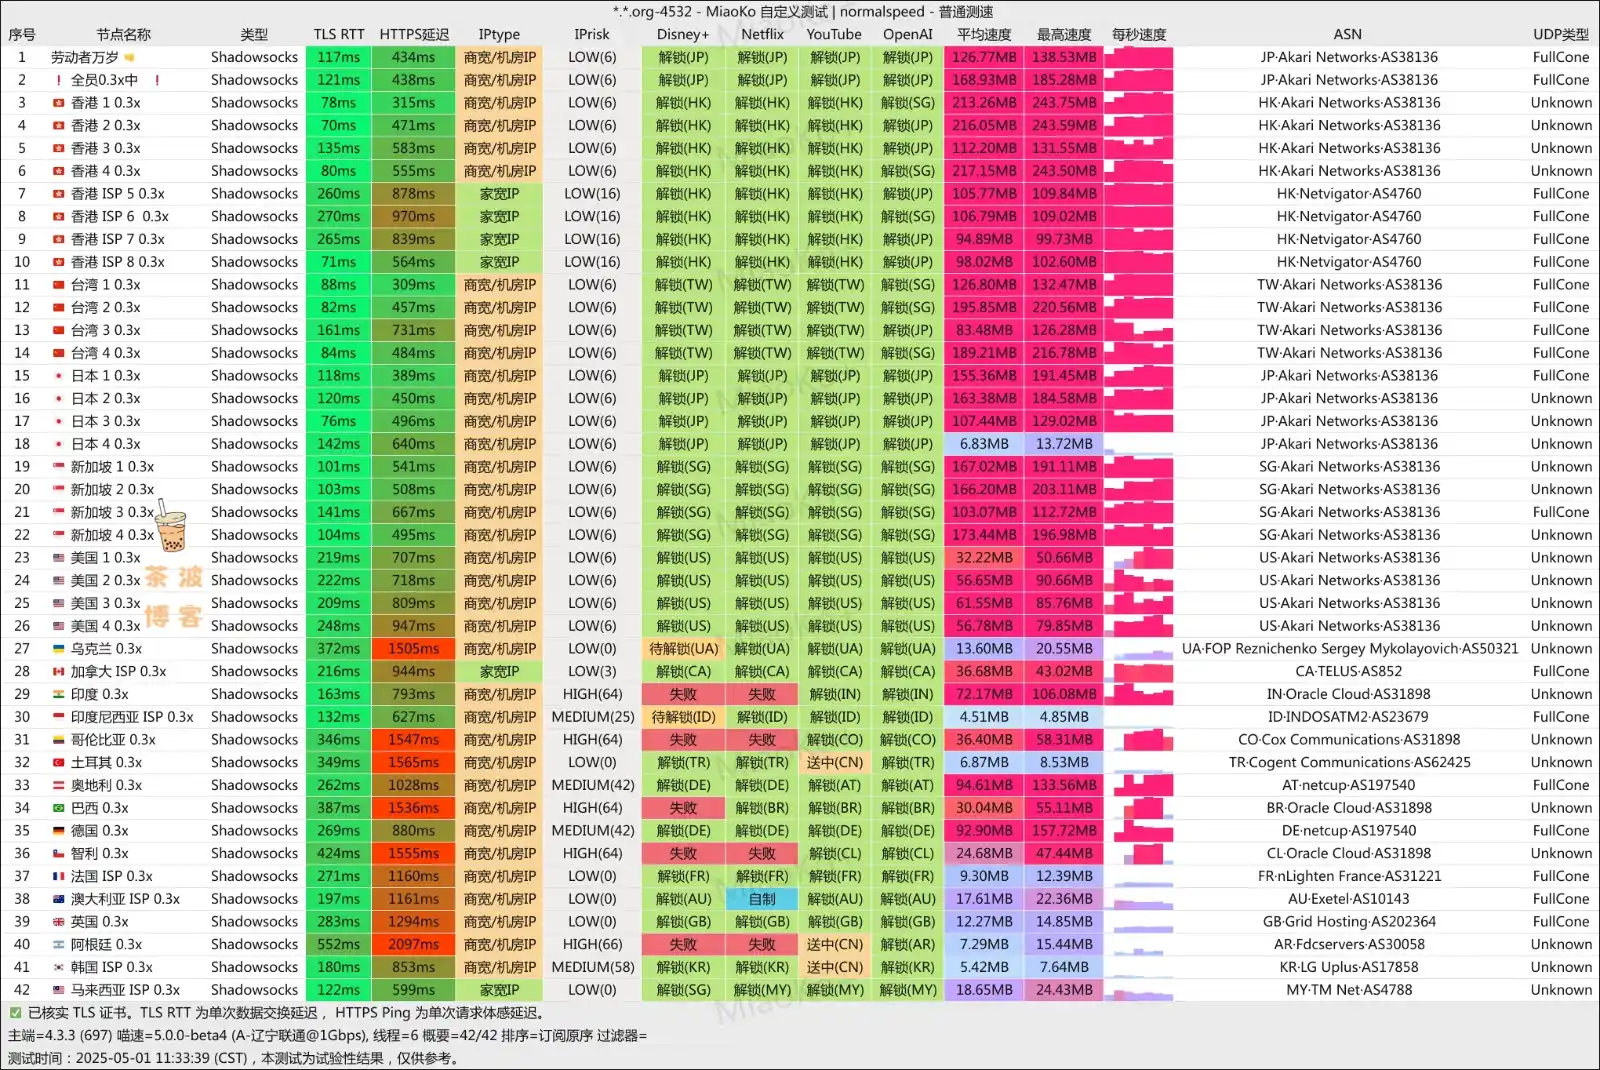1600x1070 pixels.
Task: Select the ASN column header
Action: (x=1347, y=34)
